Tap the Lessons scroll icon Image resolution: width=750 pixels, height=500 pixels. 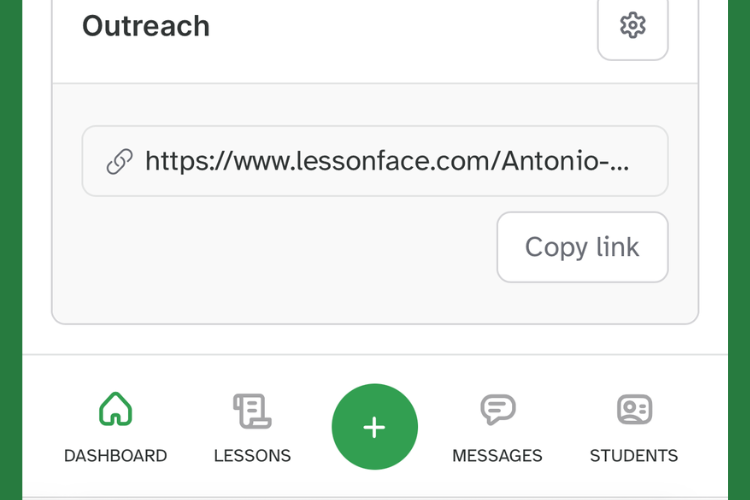[252, 409]
